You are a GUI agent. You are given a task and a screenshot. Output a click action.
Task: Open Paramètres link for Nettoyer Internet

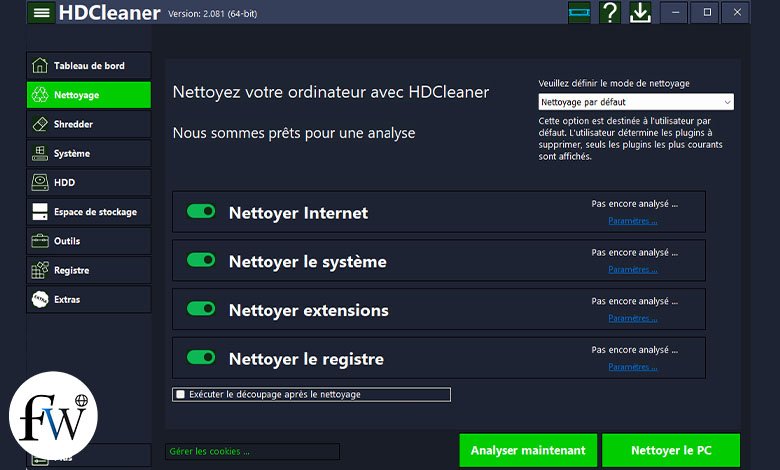633,221
